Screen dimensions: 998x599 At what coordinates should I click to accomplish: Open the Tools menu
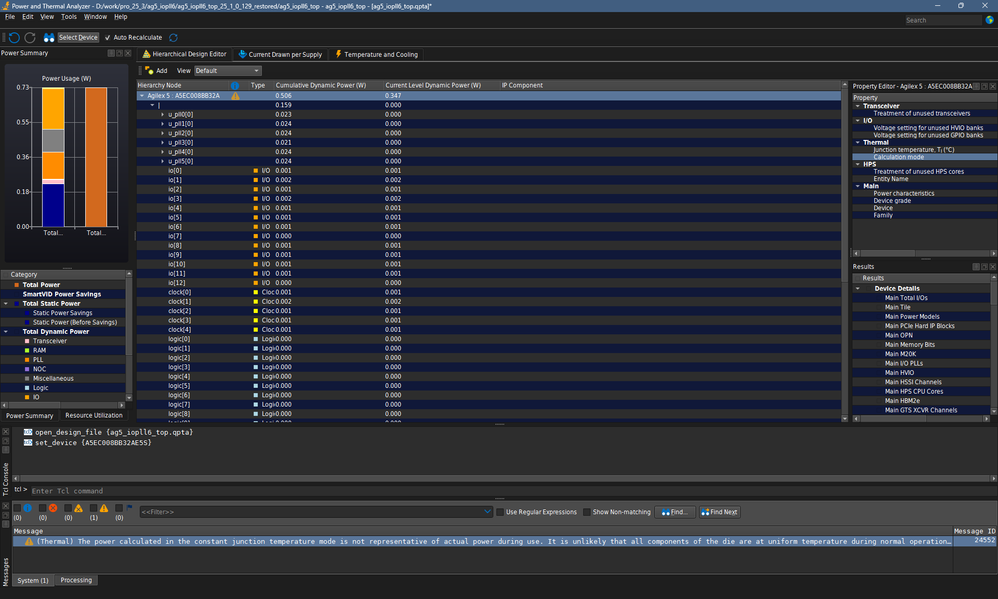(x=68, y=17)
